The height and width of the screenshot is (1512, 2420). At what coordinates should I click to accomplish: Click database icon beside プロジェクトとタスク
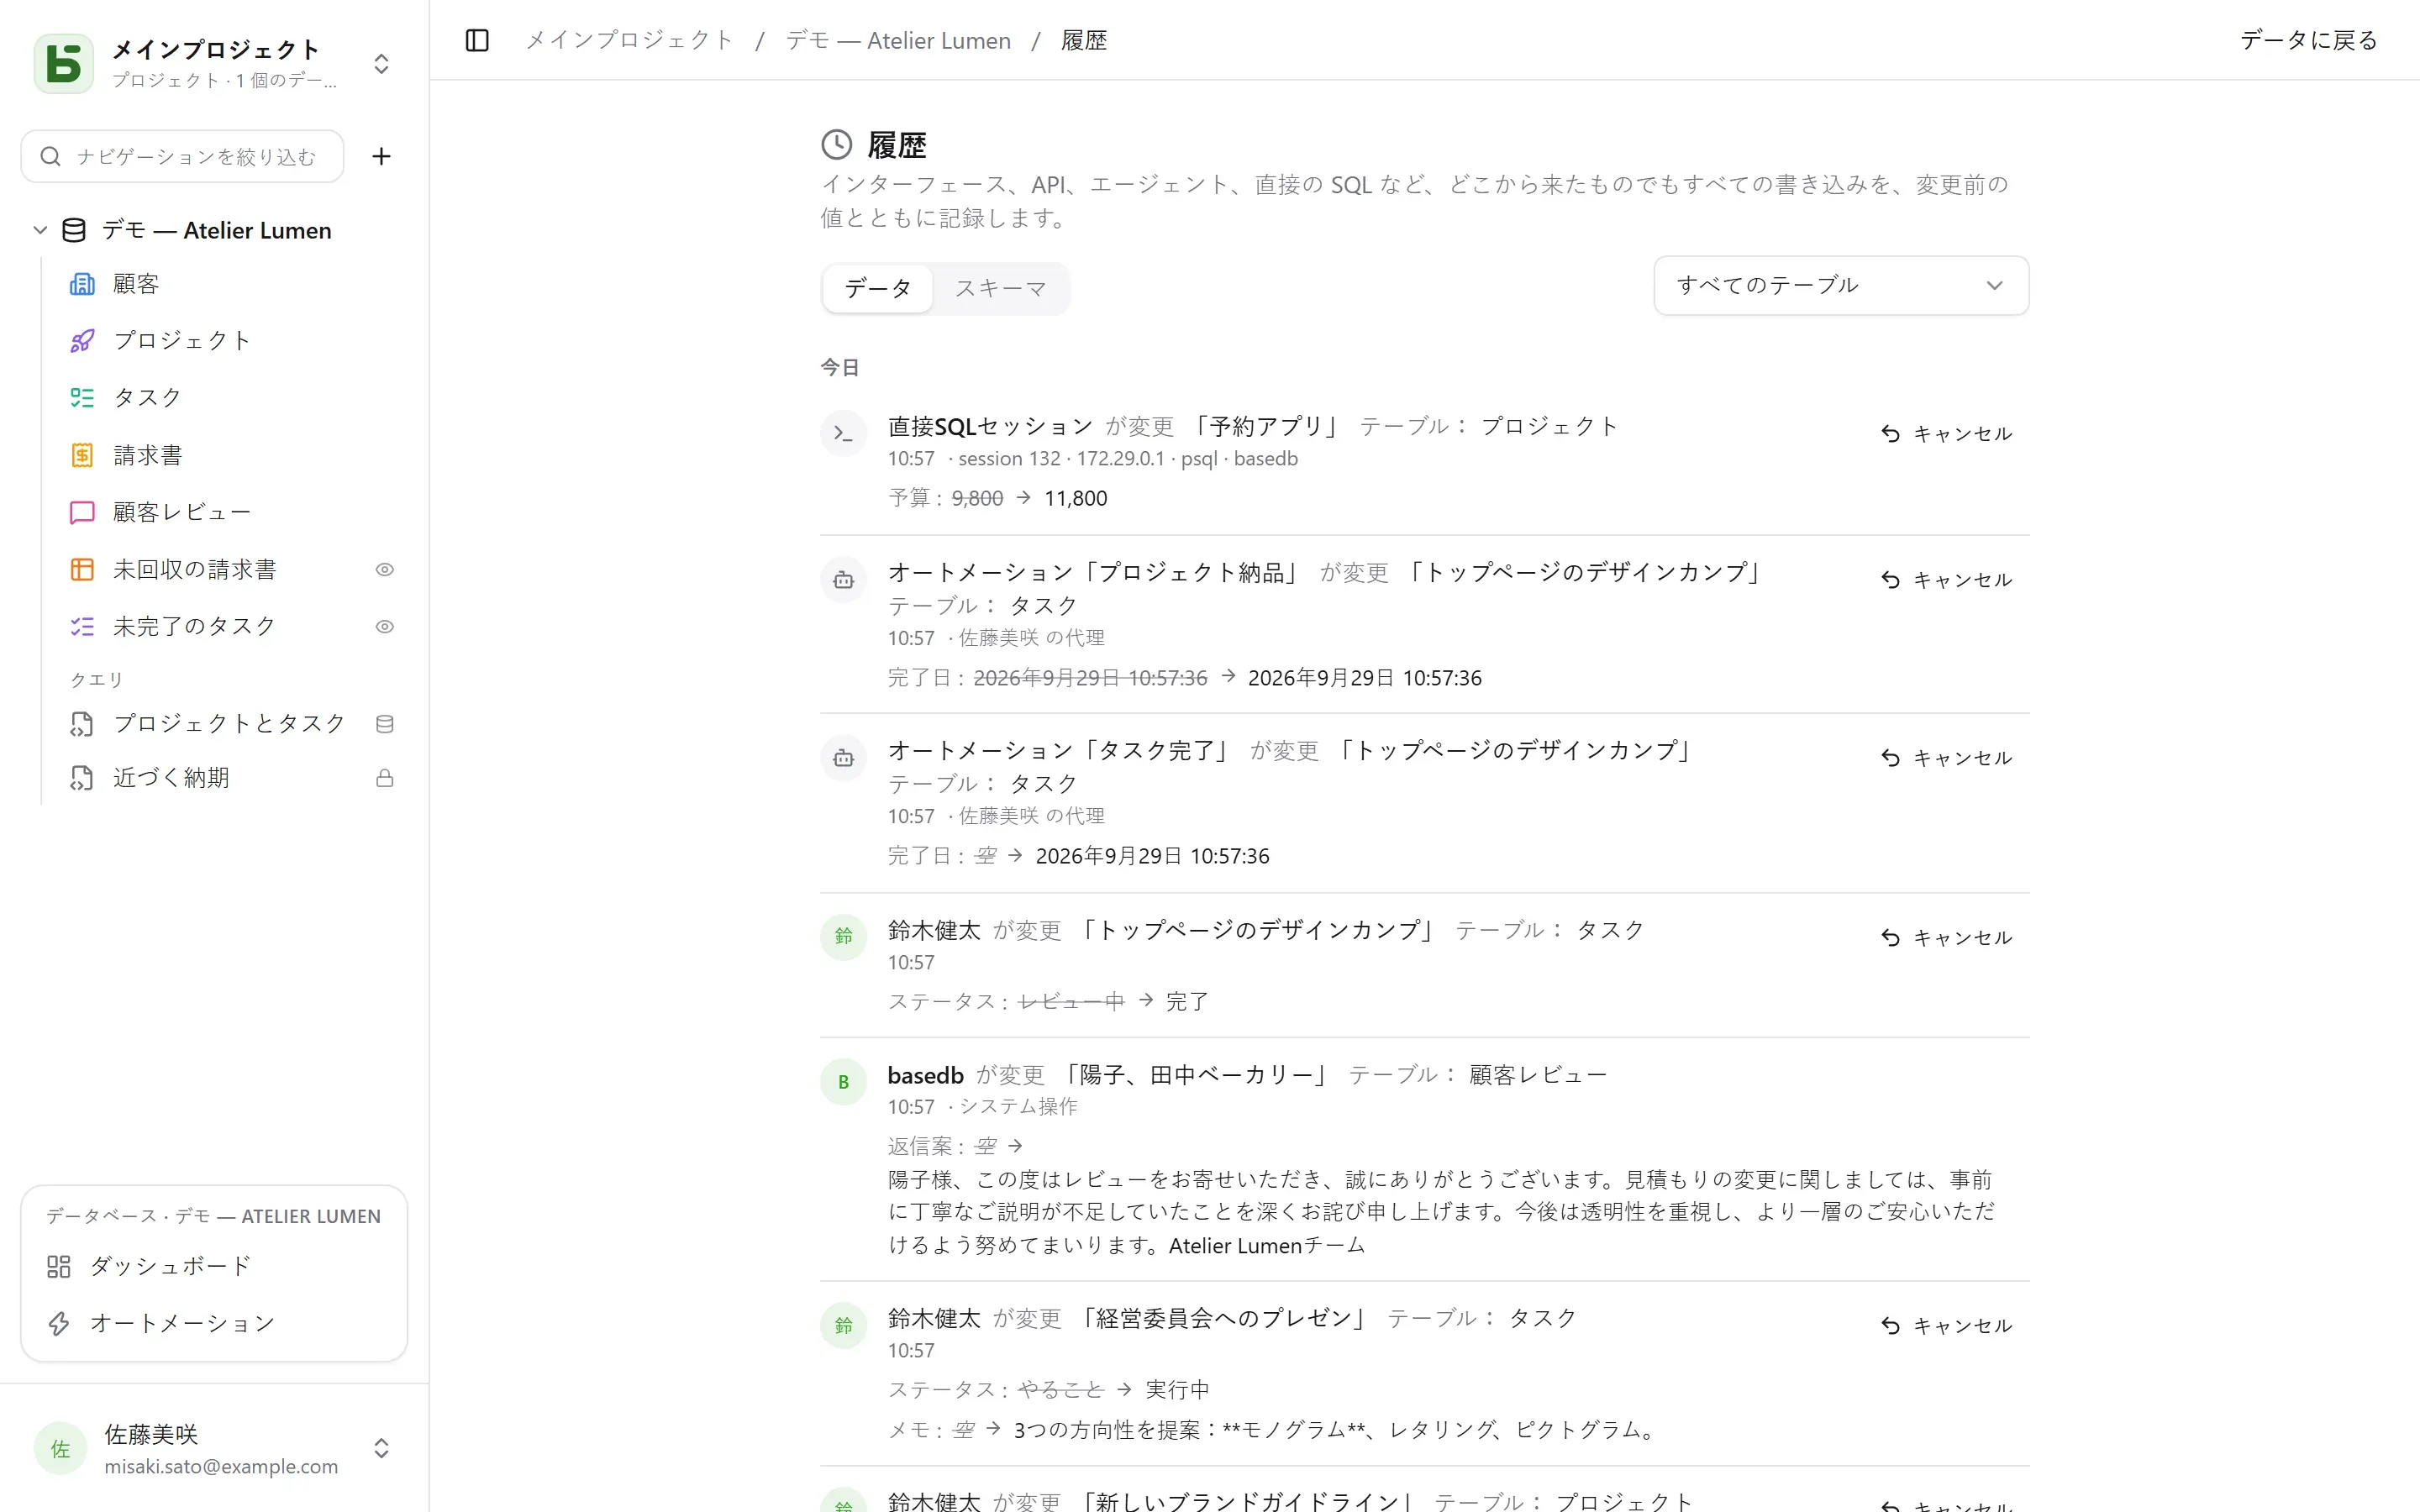pos(385,724)
